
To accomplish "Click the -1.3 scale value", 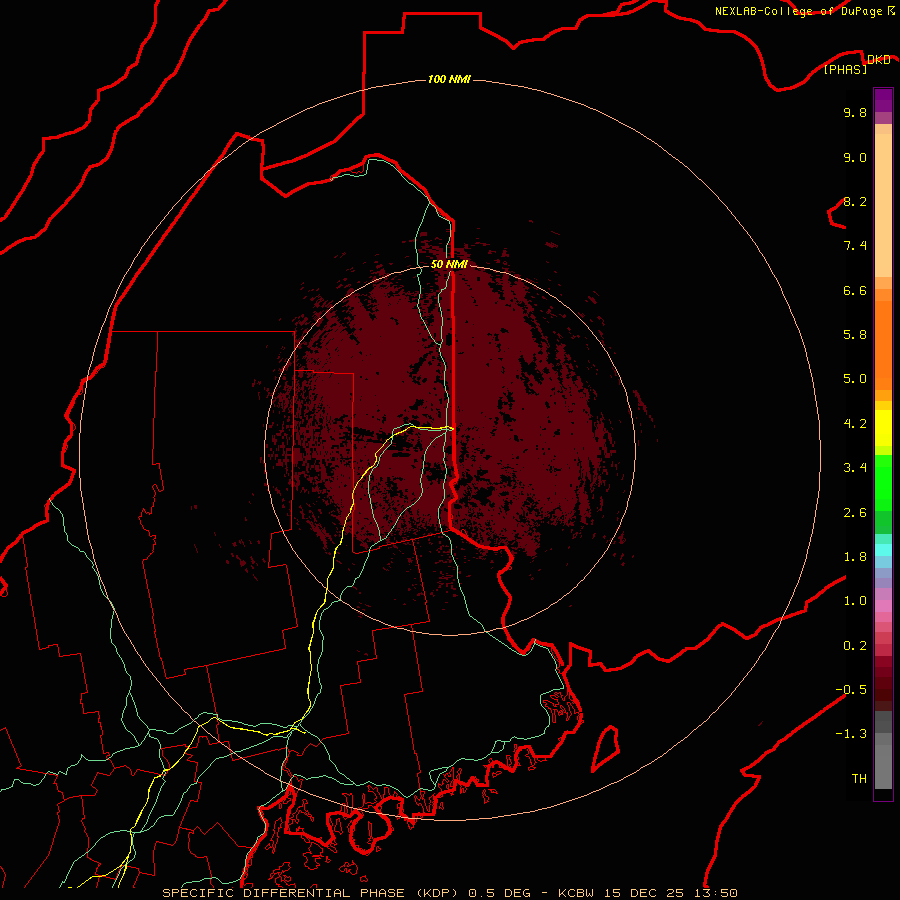I will coord(851,734).
